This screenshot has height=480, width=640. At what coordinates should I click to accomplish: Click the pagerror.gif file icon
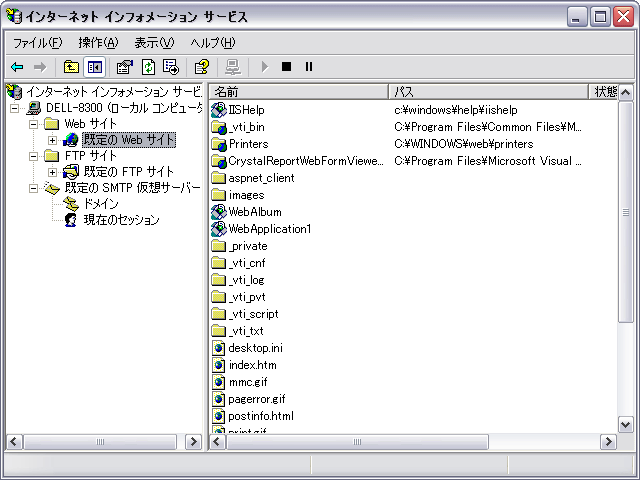click(x=218, y=399)
